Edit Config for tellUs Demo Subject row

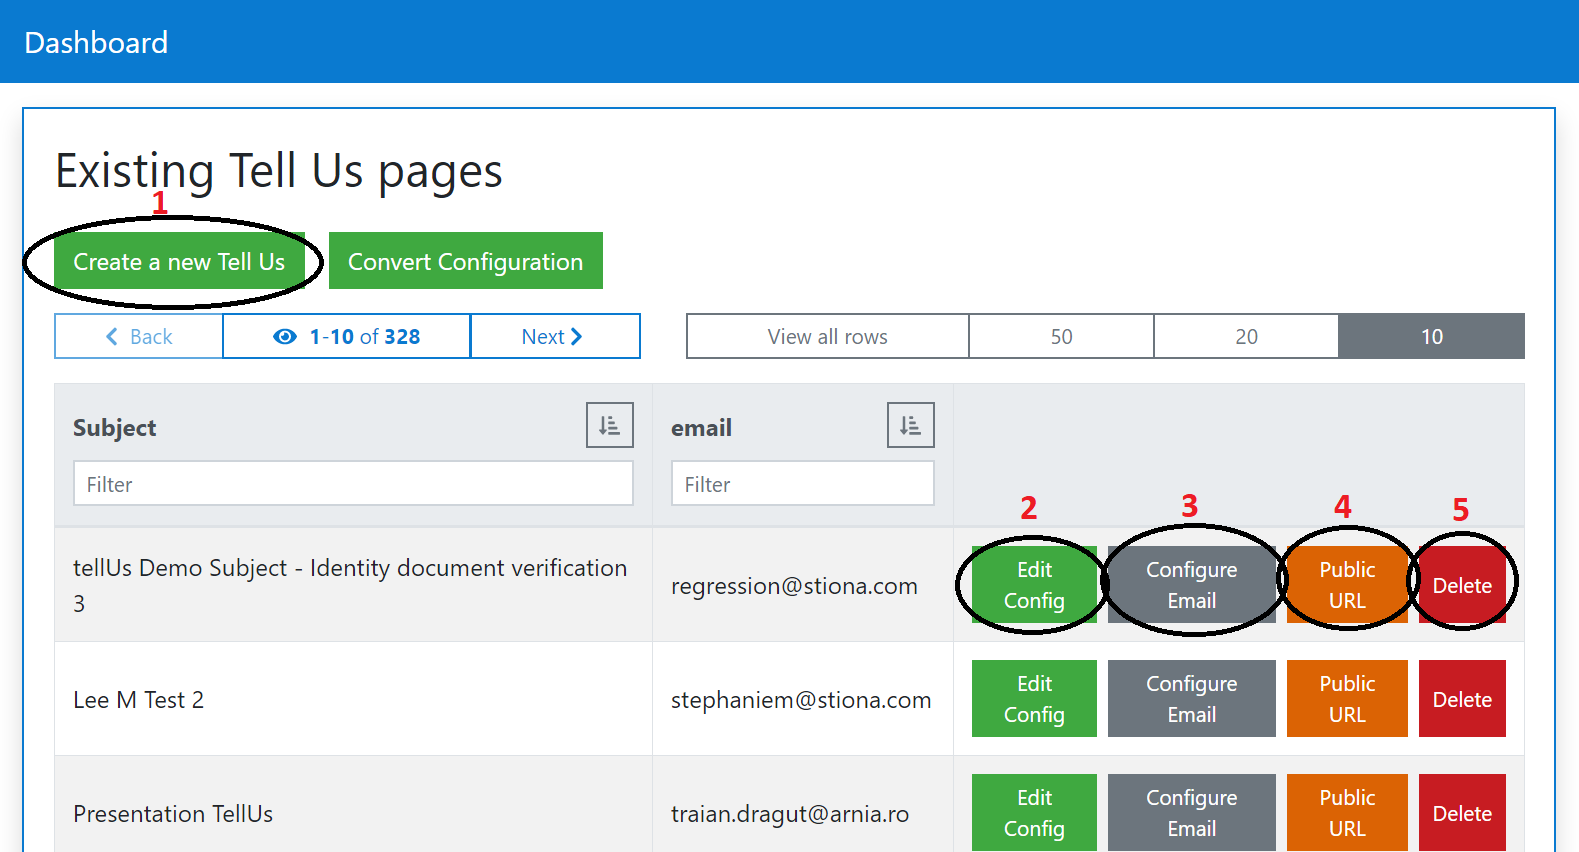click(1034, 585)
